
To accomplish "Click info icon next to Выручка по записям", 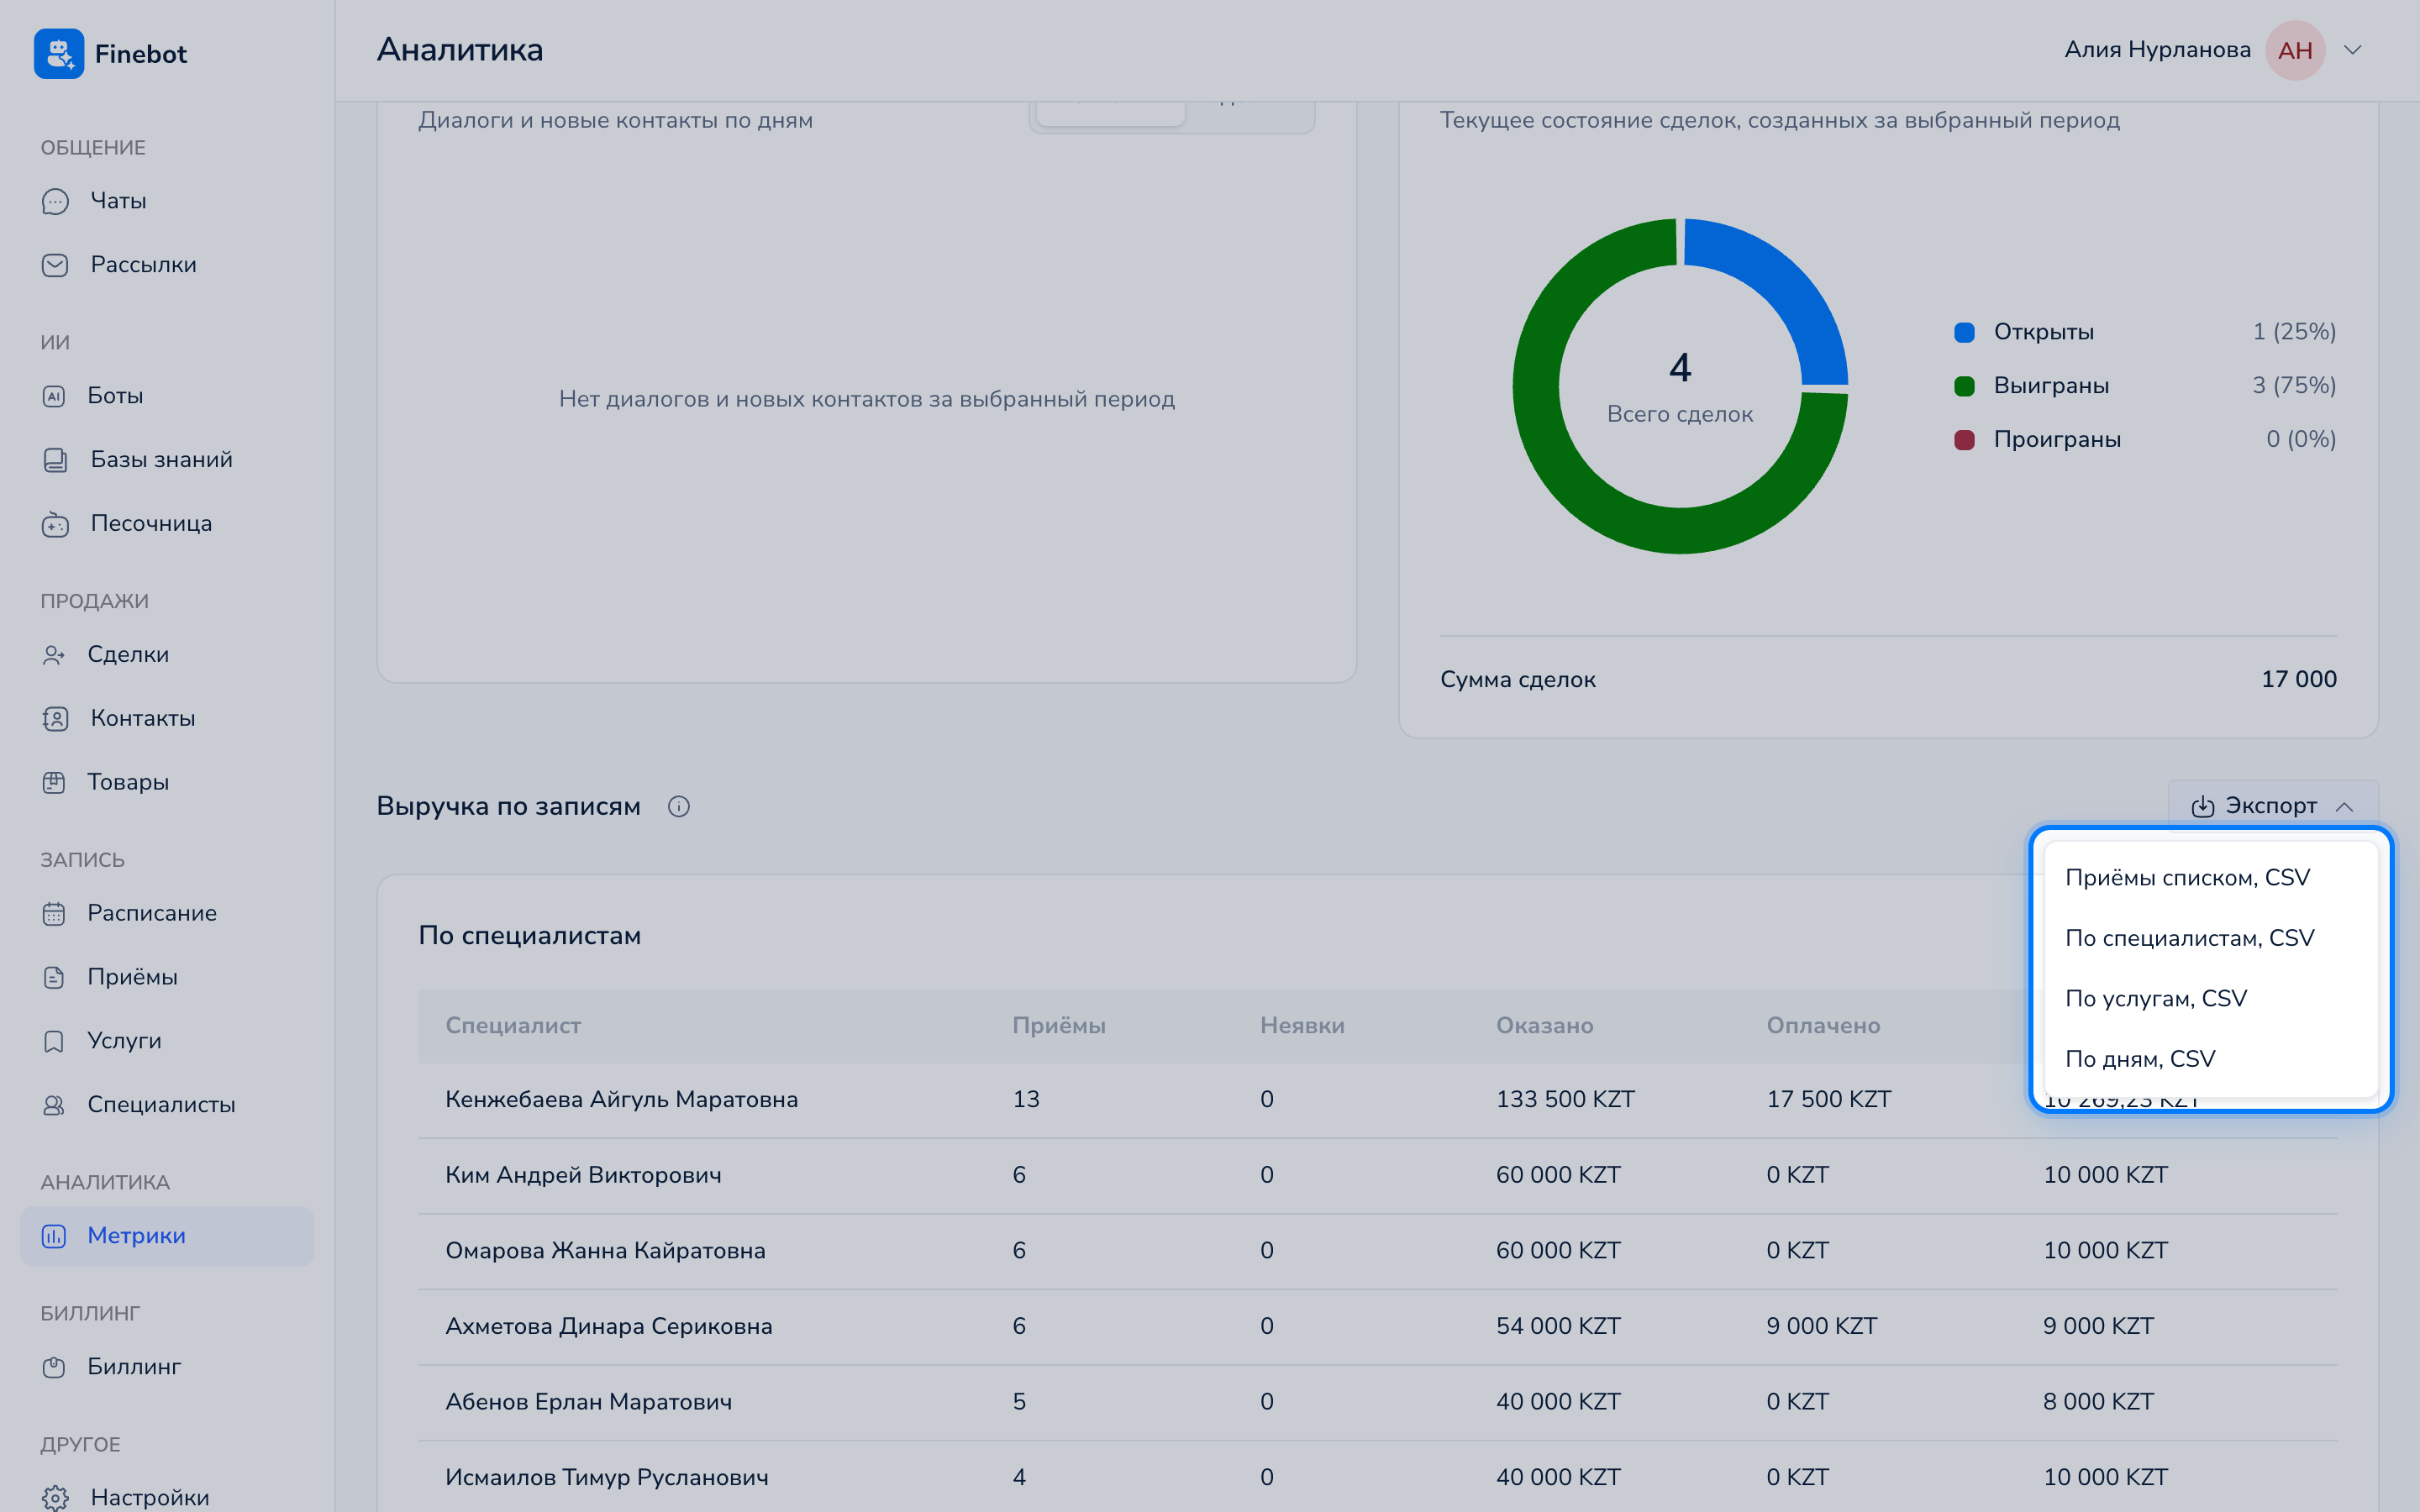I will 679,807.
